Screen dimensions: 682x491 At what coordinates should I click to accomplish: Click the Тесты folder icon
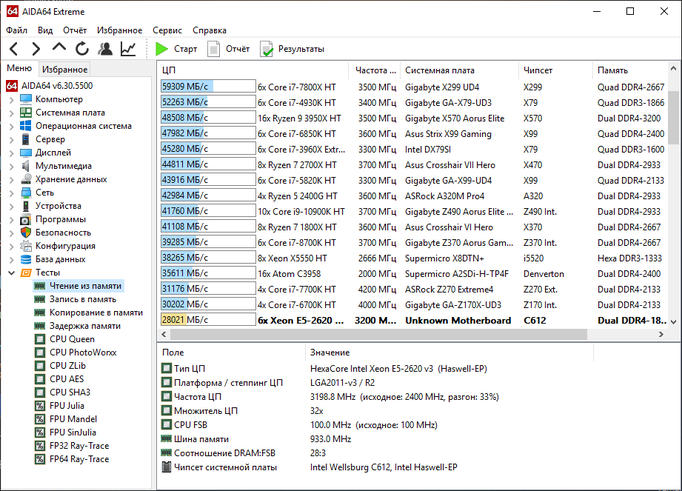(26, 273)
